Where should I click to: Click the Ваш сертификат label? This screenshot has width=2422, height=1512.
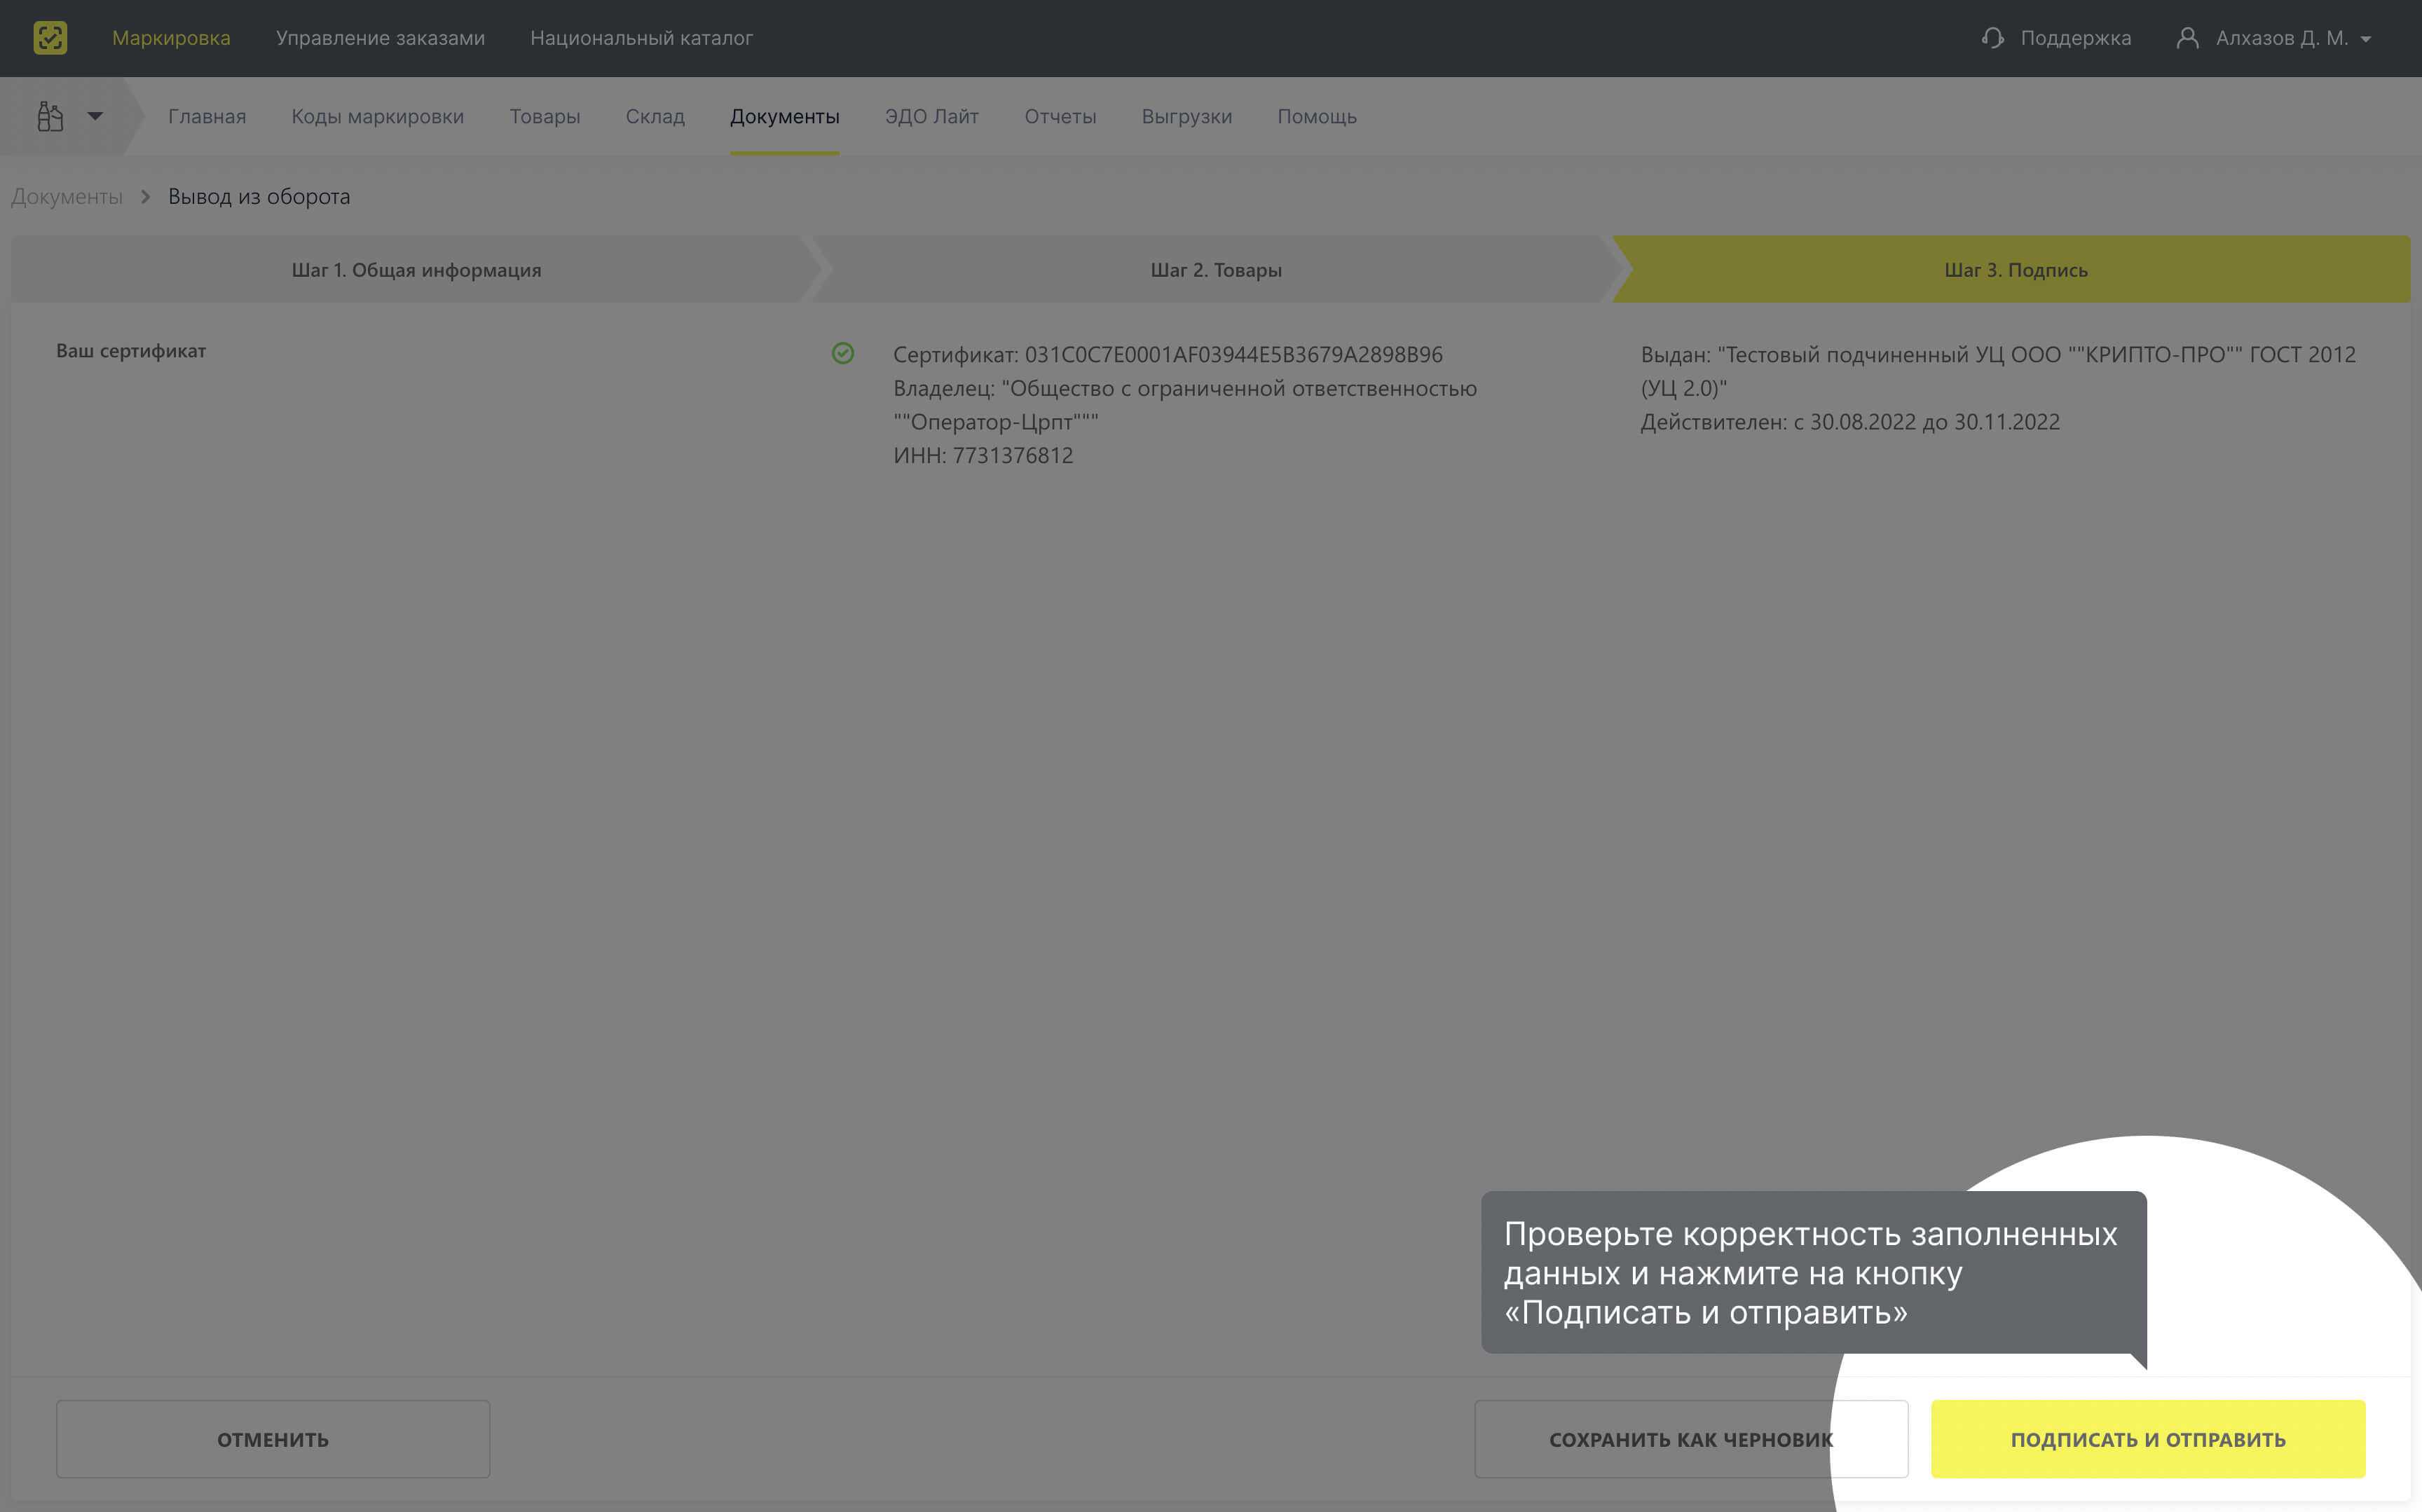(x=131, y=351)
